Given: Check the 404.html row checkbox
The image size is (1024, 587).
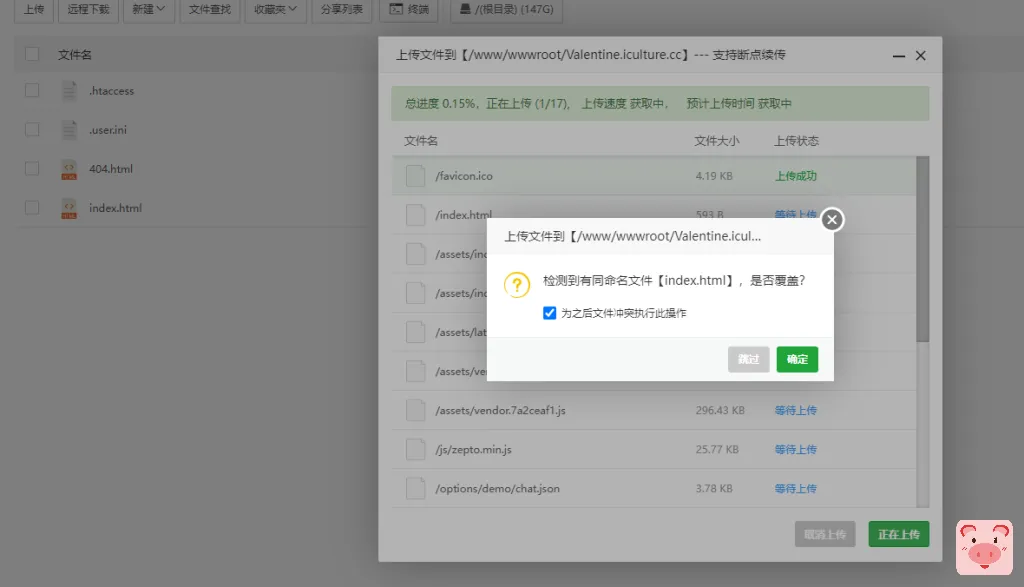Looking at the screenshot, I should (32, 168).
